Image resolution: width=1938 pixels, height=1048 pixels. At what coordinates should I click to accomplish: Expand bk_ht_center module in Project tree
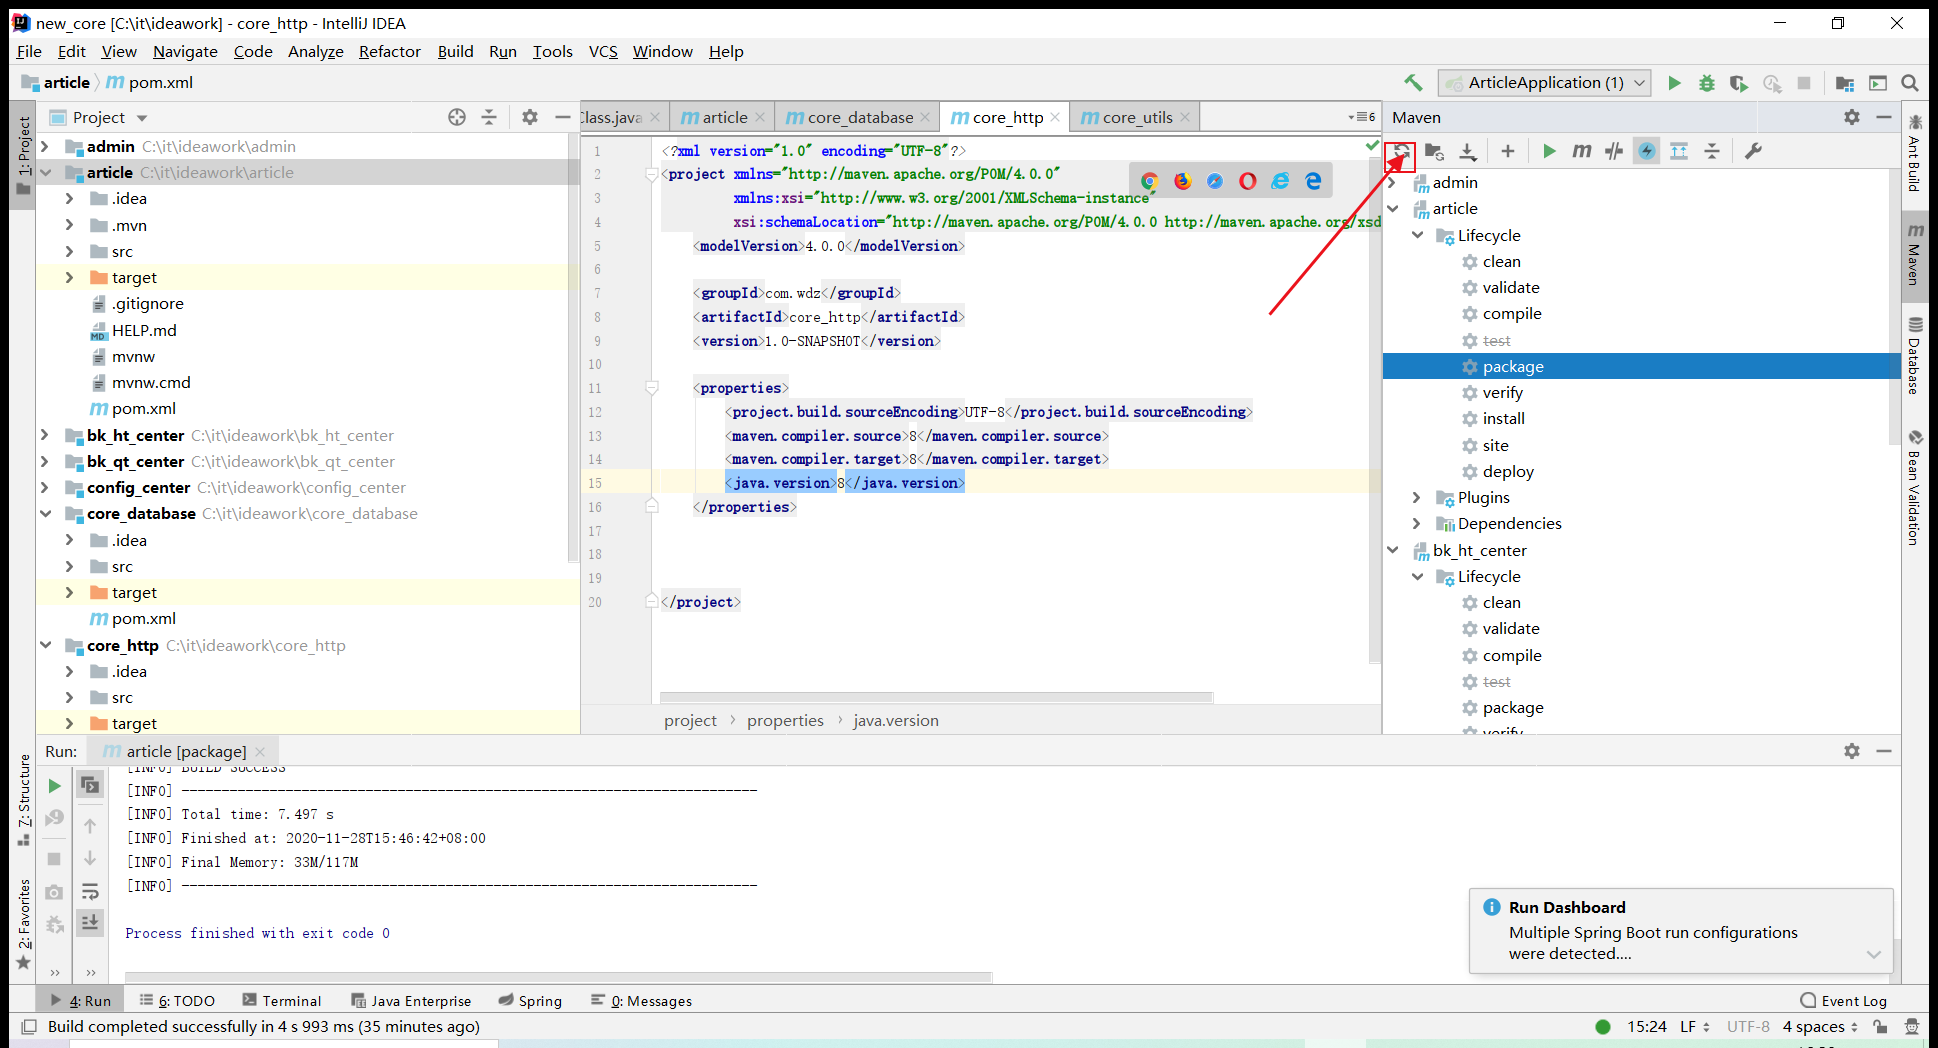pyautogui.click(x=45, y=435)
